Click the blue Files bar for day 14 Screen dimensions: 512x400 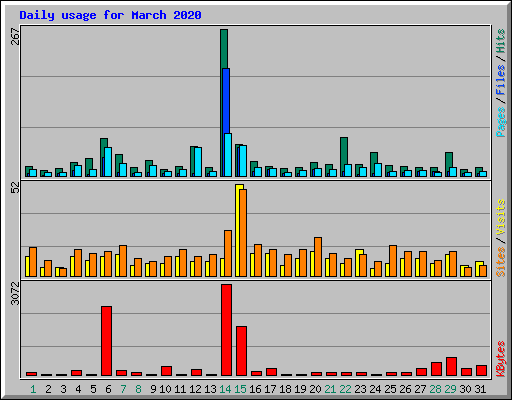pos(226,101)
